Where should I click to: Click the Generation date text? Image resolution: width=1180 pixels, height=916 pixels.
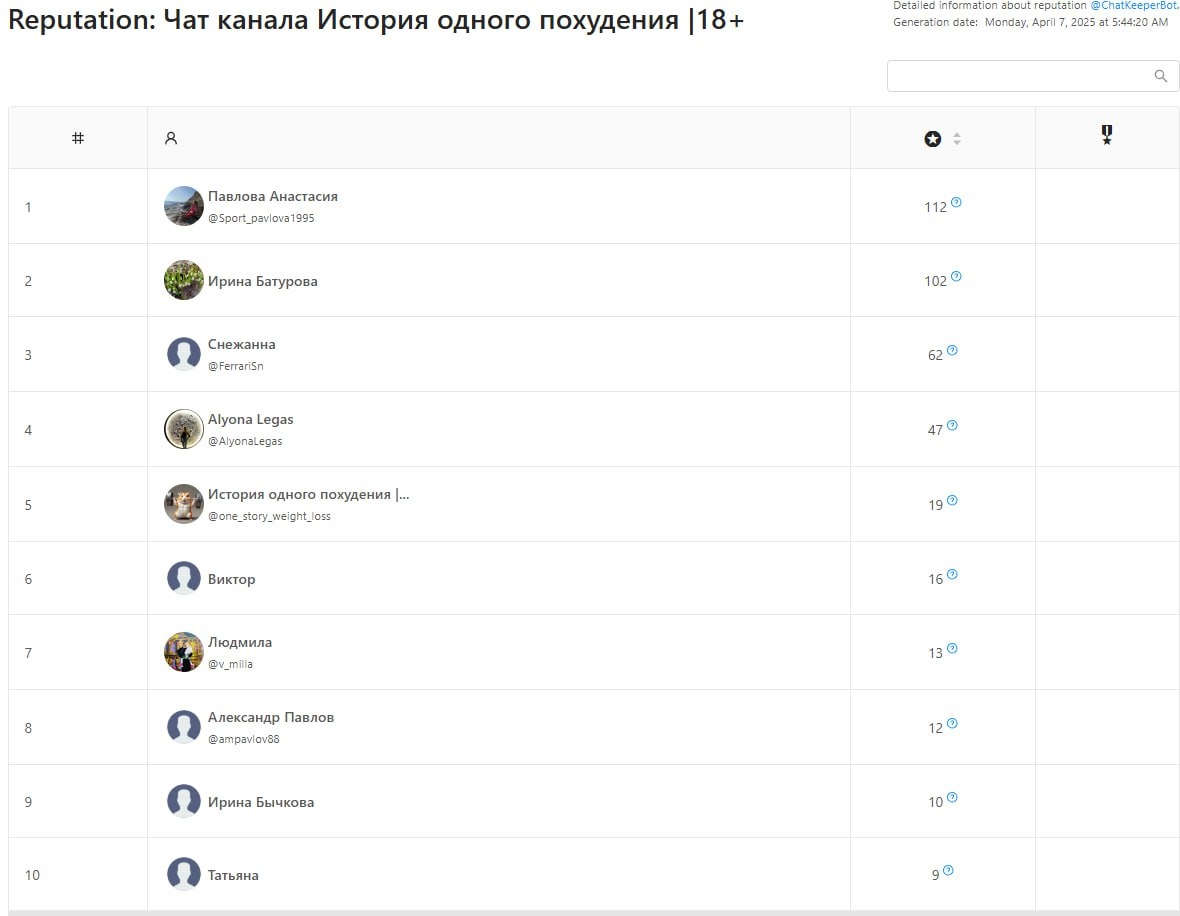(x=1030, y=23)
